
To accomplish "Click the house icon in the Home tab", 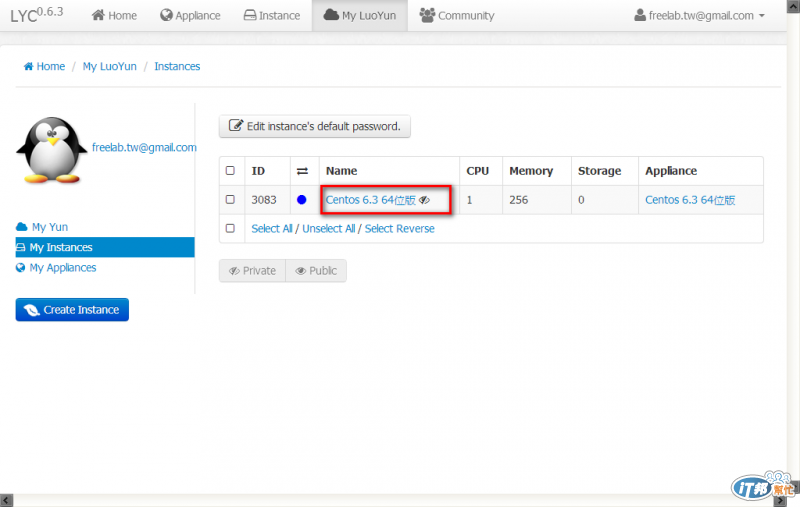I will 98,15.
